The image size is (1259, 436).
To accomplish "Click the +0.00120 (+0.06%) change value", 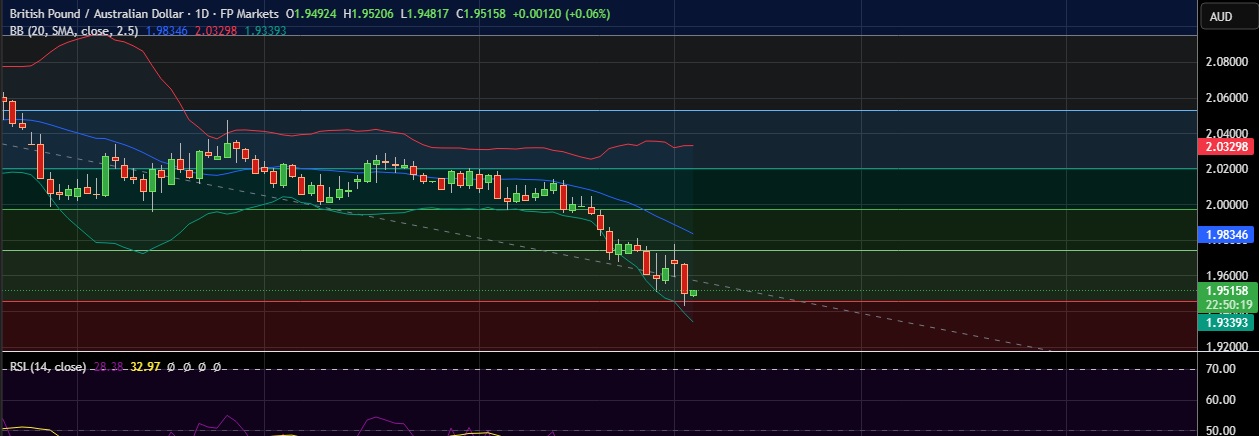I will click(561, 14).
